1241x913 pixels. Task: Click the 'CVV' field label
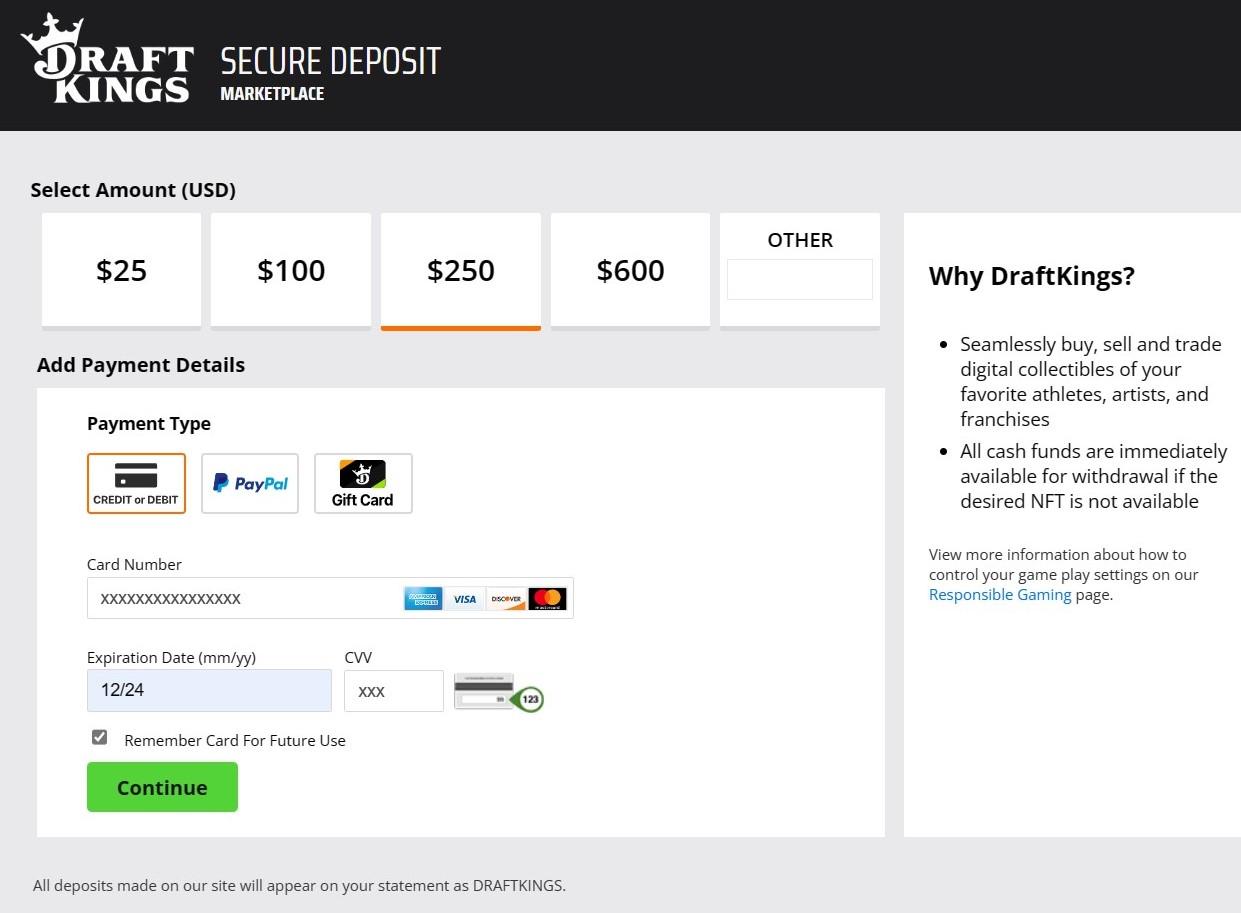click(x=358, y=658)
